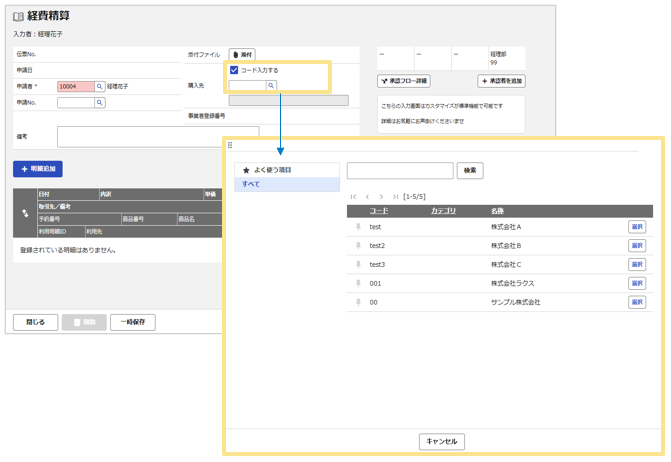
Task: Go to first page of results
Action: point(353,197)
